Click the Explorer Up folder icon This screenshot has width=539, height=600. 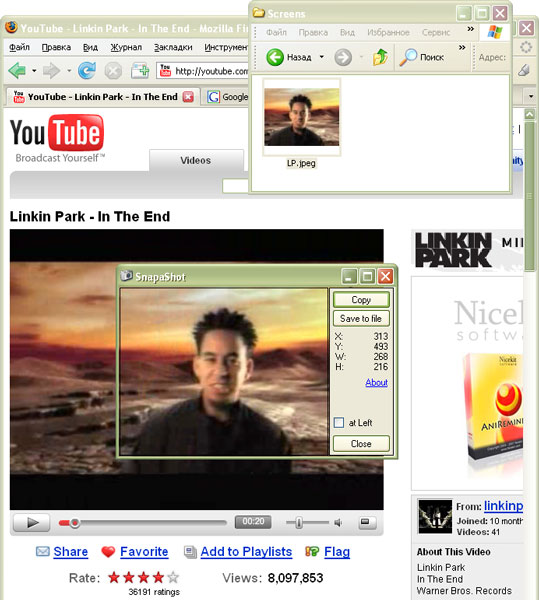(380, 57)
